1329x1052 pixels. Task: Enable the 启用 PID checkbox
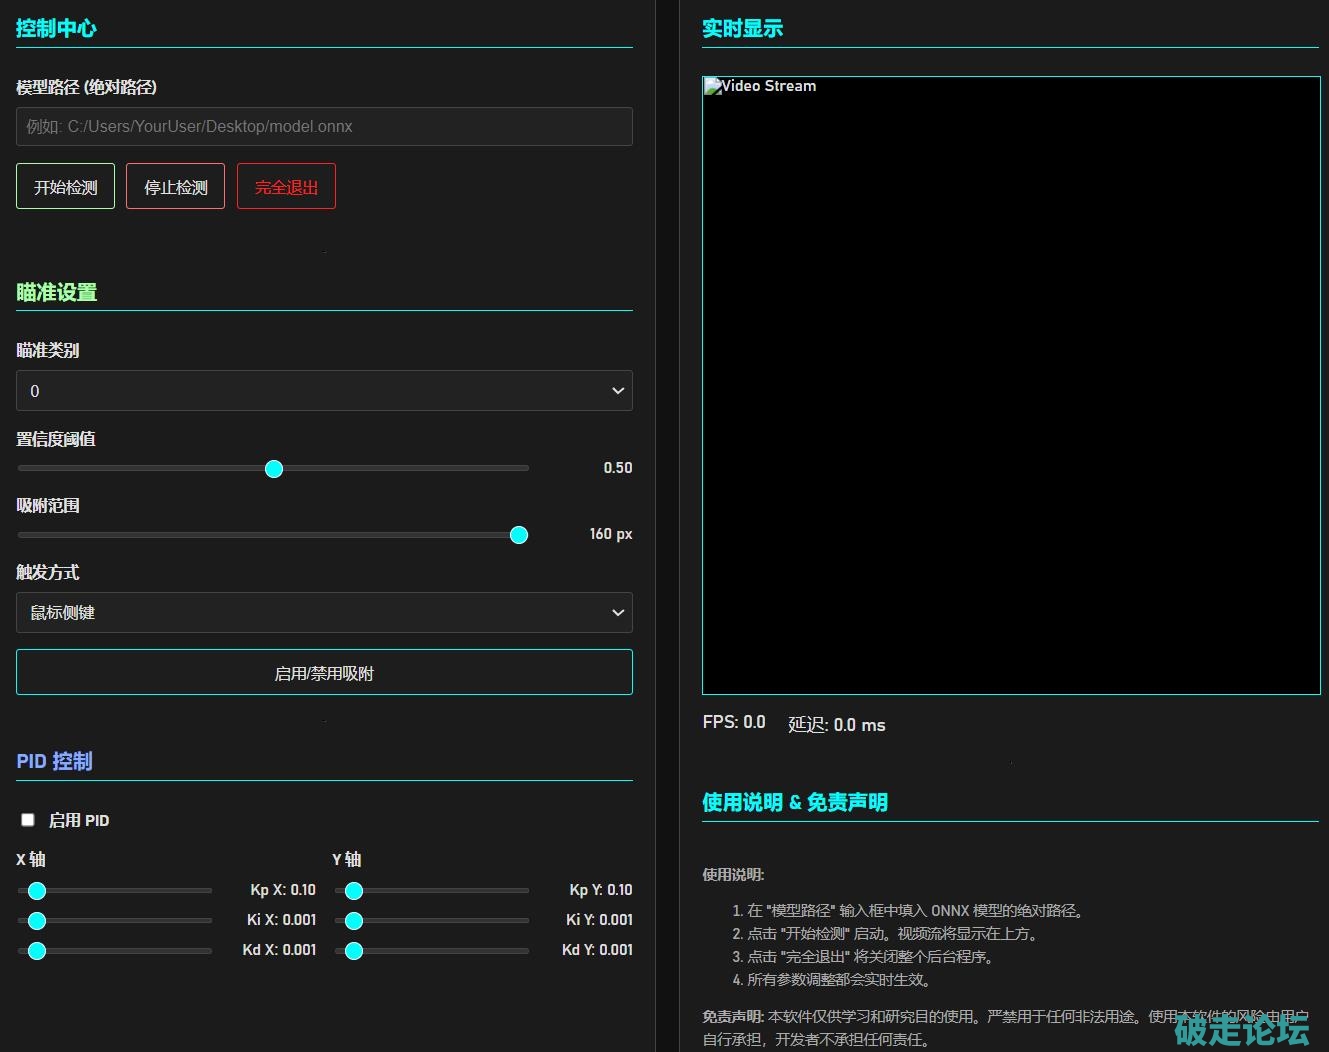28,820
